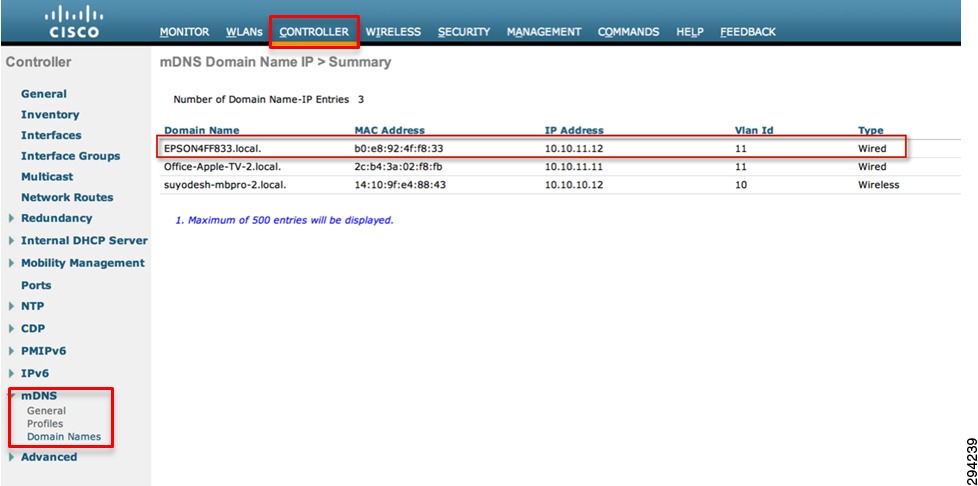Click the mDNS Domain Name IP heading
Image resolution: width=978 pixels, height=486 pixels.
276,62
